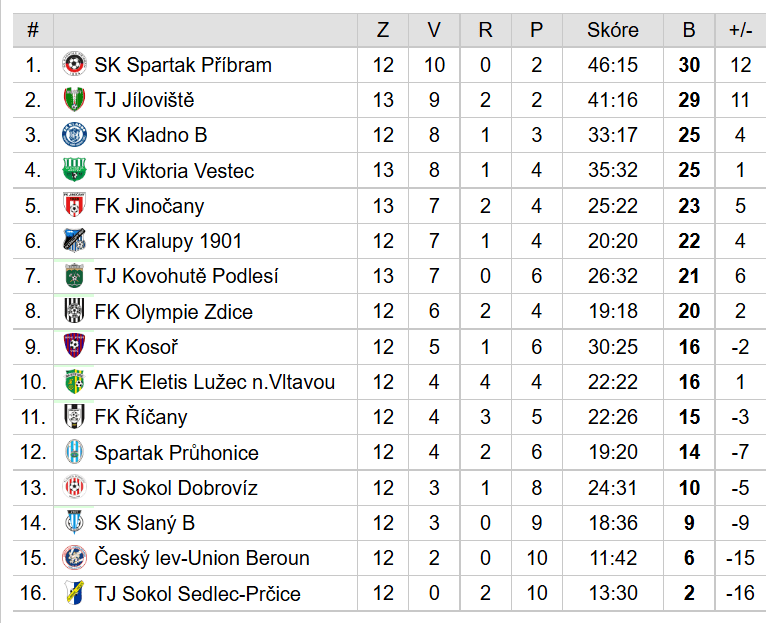The width and height of the screenshot is (773, 623).
Task: Click the TJ Jíloviště club logo
Action: click(x=74, y=100)
